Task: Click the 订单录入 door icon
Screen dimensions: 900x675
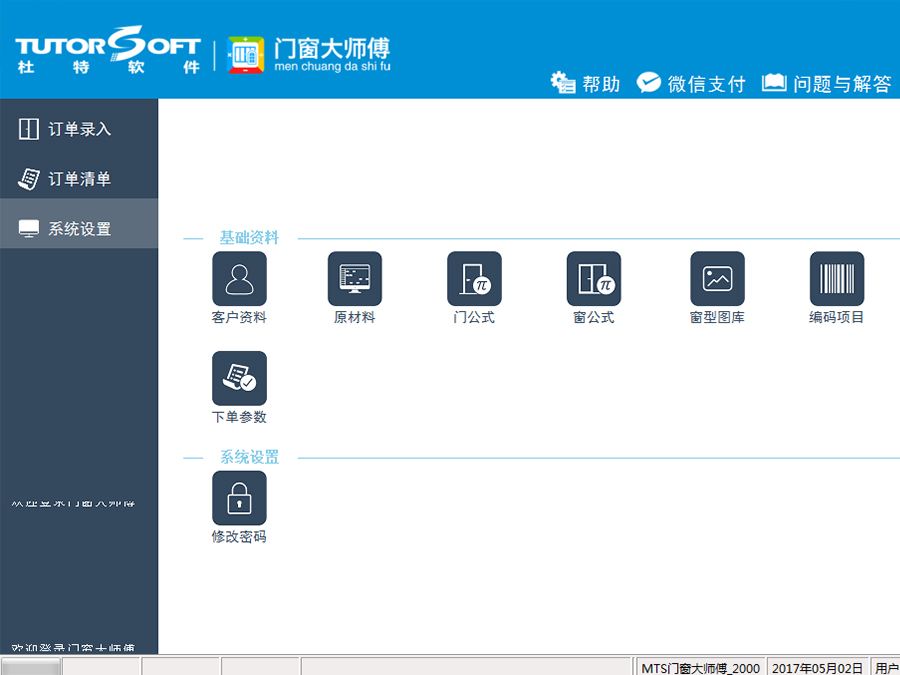Action: tap(29, 129)
